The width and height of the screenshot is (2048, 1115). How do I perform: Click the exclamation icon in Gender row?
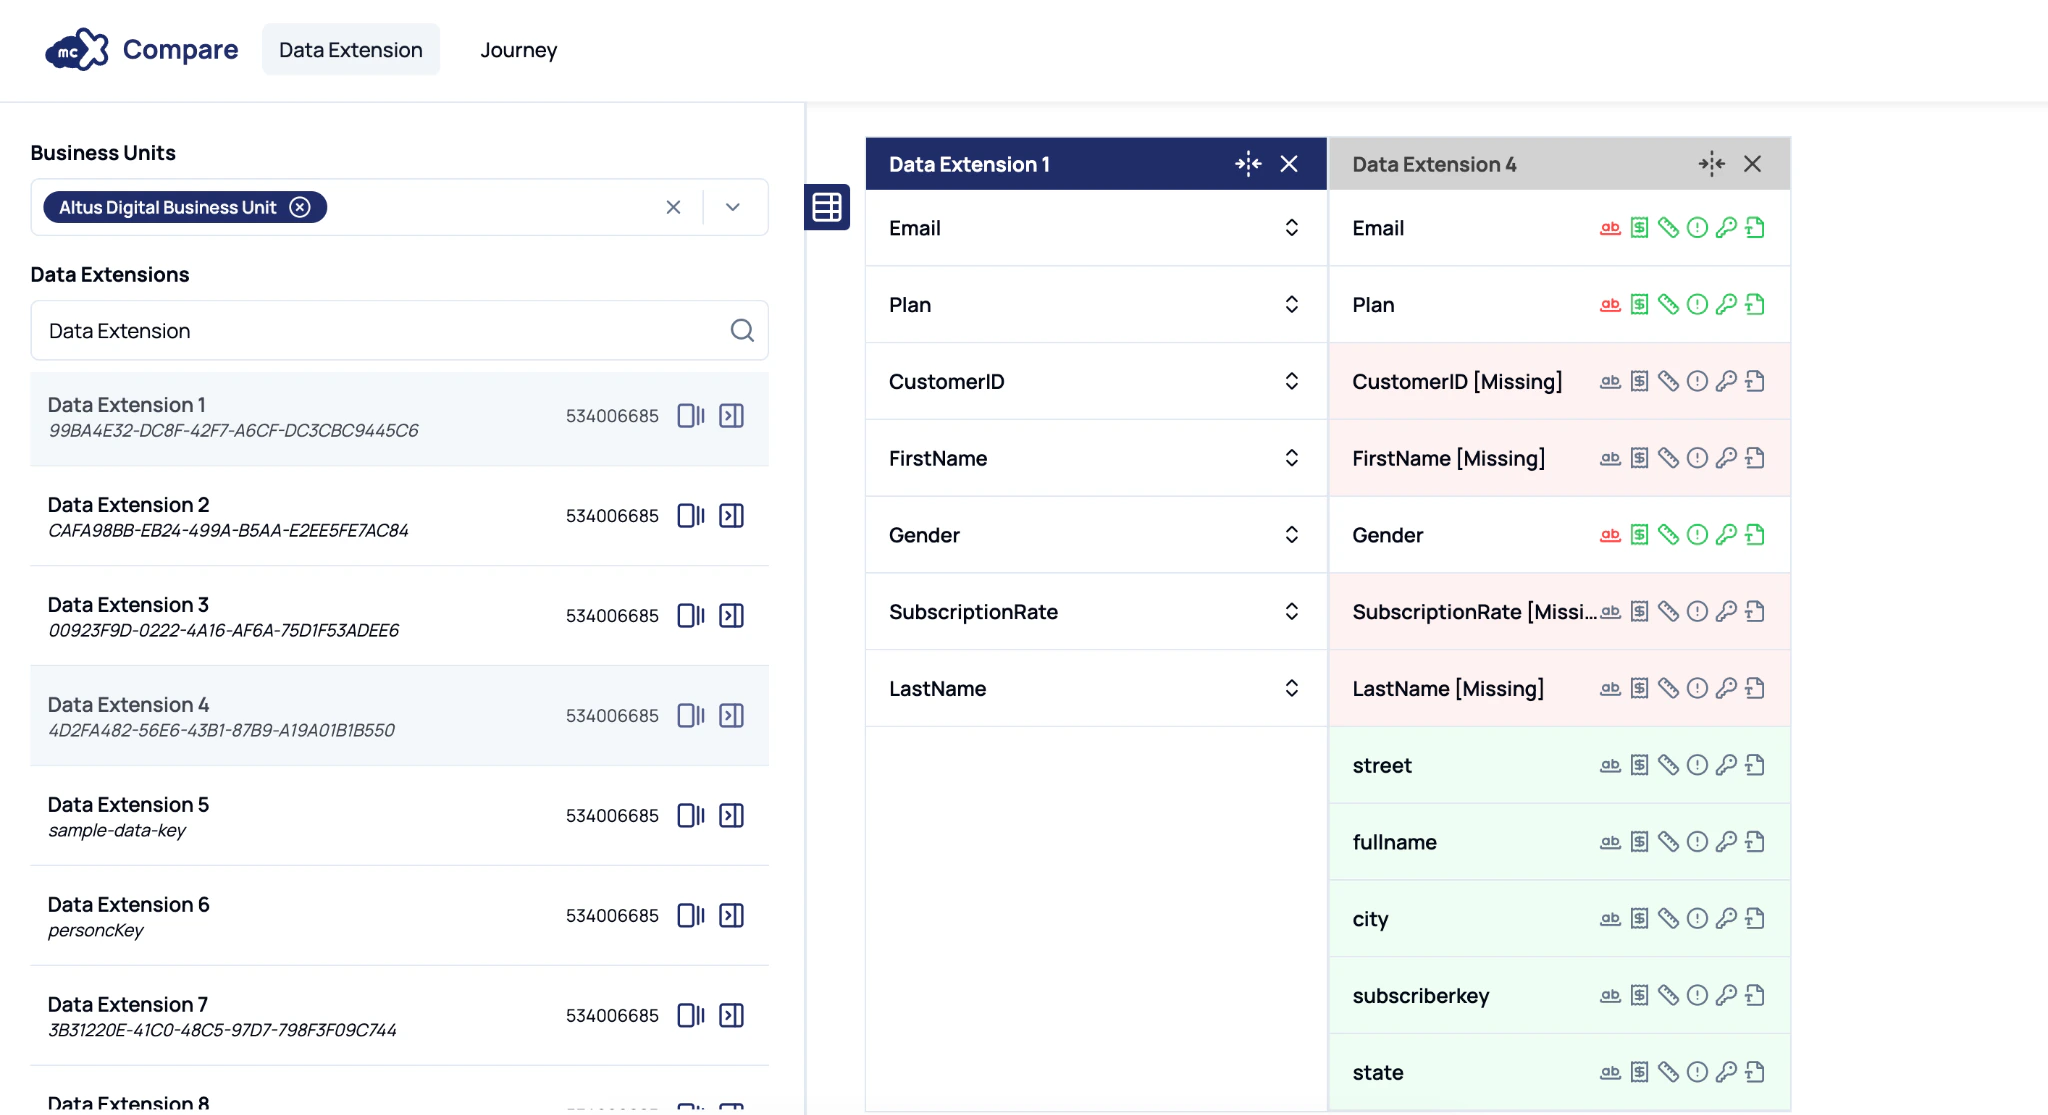pyautogui.click(x=1697, y=535)
